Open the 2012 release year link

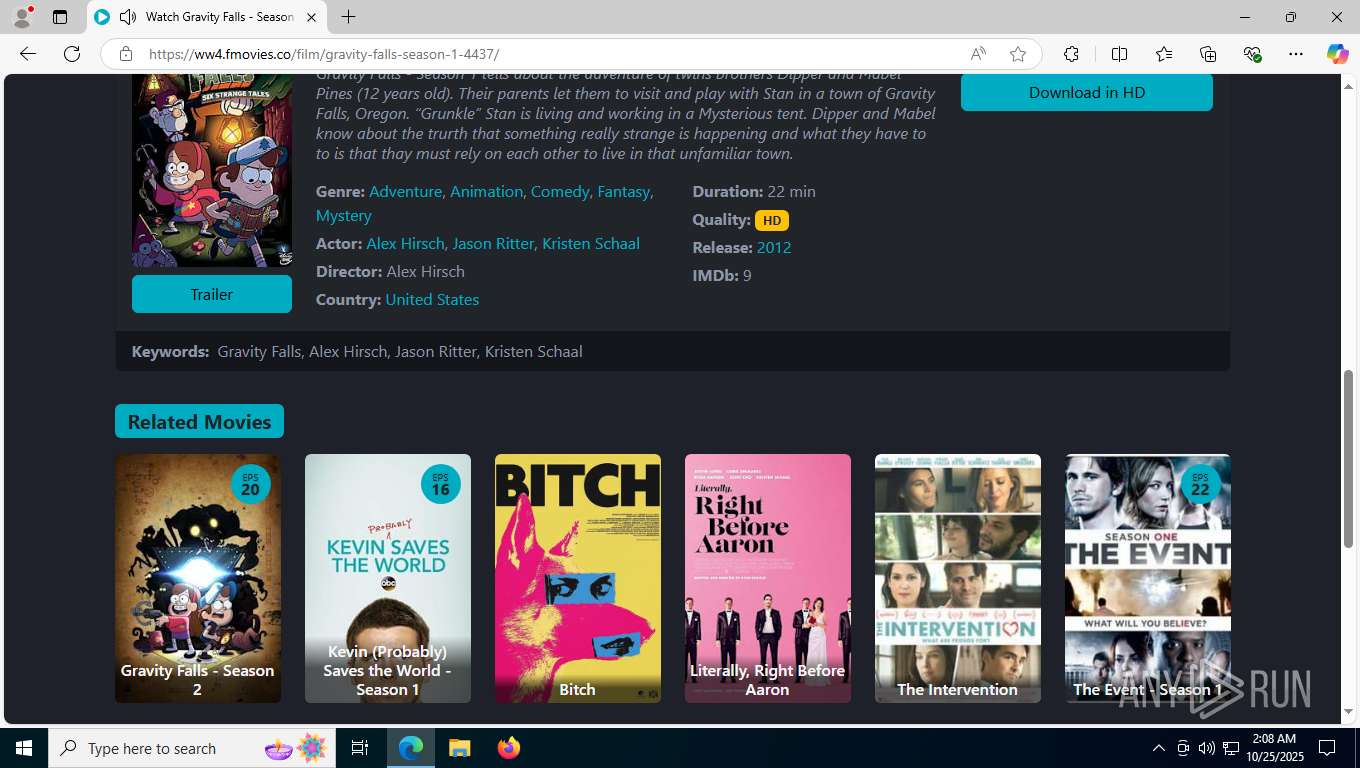click(774, 247)
